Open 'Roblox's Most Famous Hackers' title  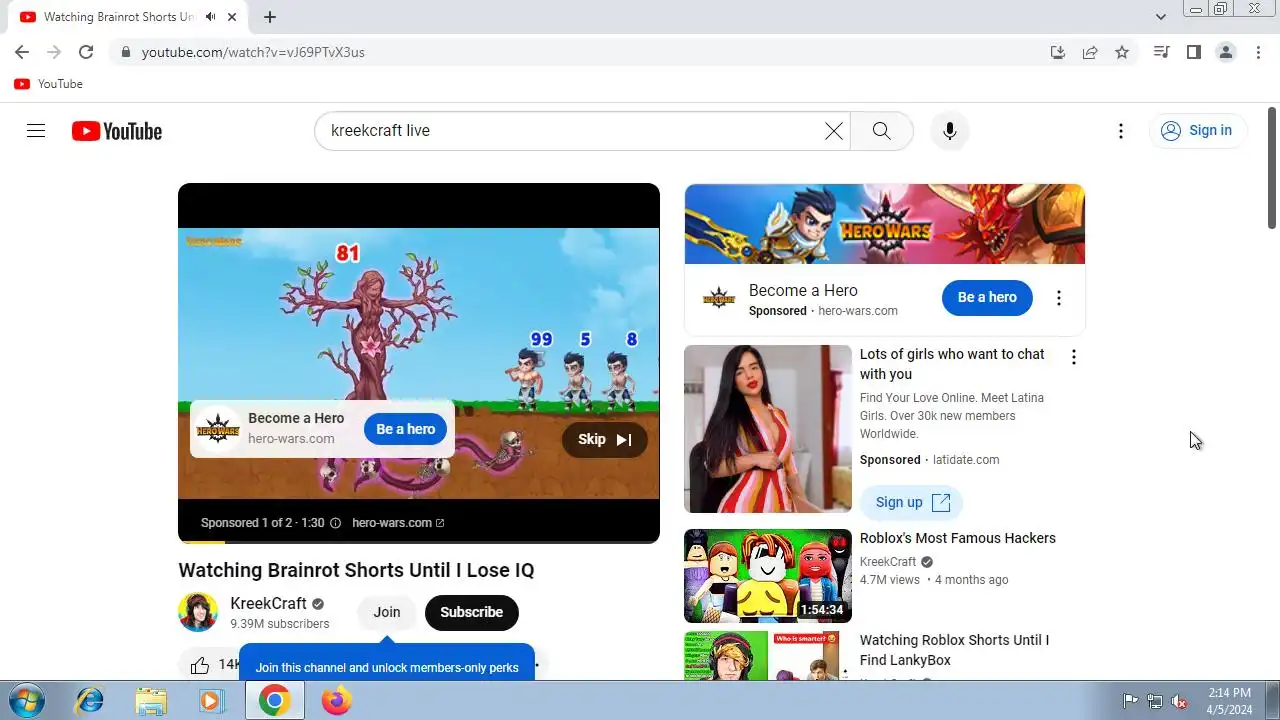(957, 538)
